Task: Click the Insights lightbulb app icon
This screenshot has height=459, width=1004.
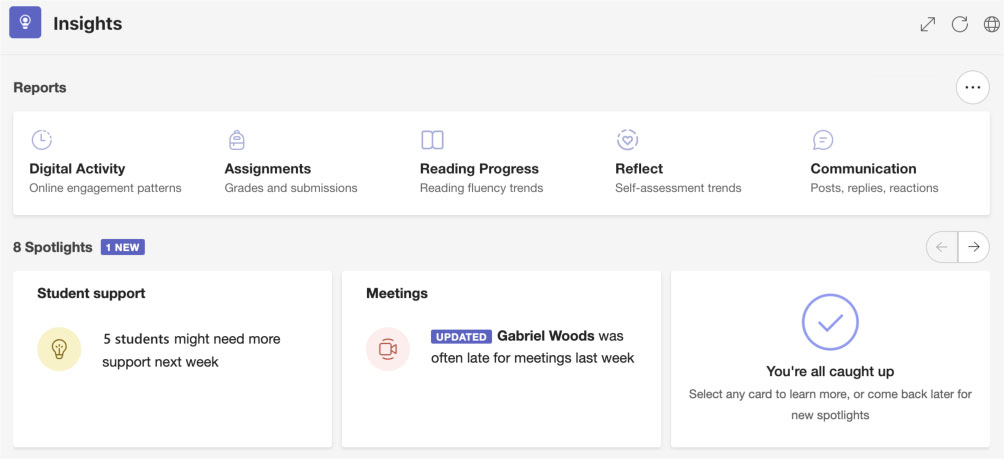Action: coord(25,23)
